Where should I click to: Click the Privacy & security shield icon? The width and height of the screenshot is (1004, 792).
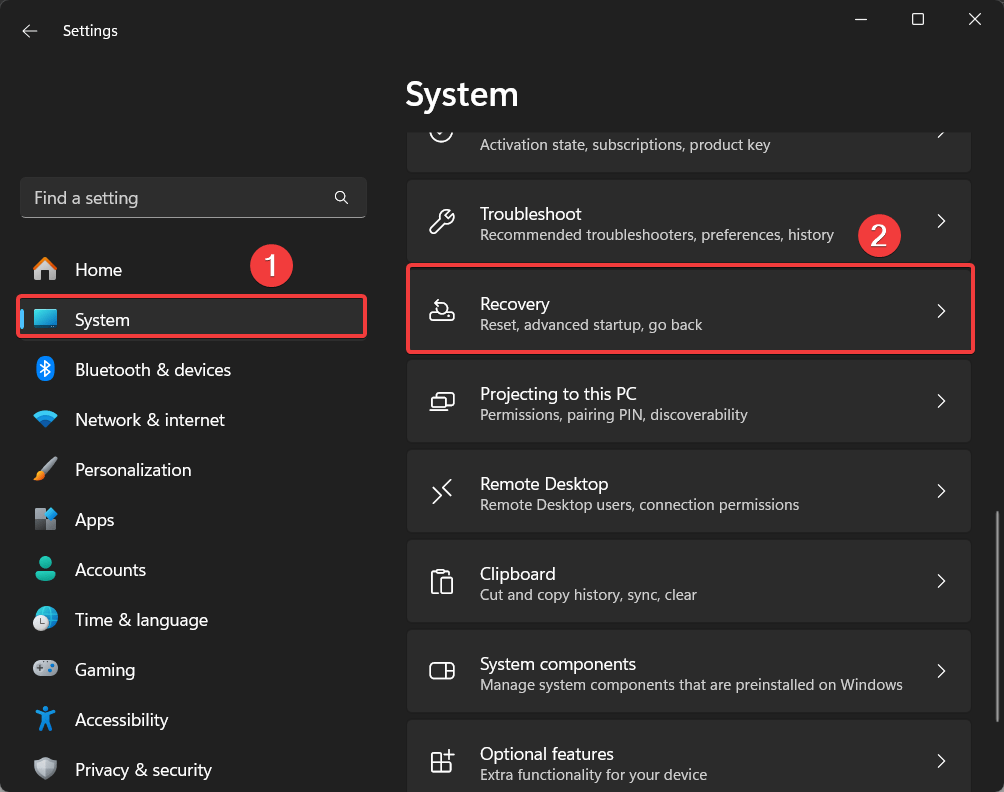point(45,768)
